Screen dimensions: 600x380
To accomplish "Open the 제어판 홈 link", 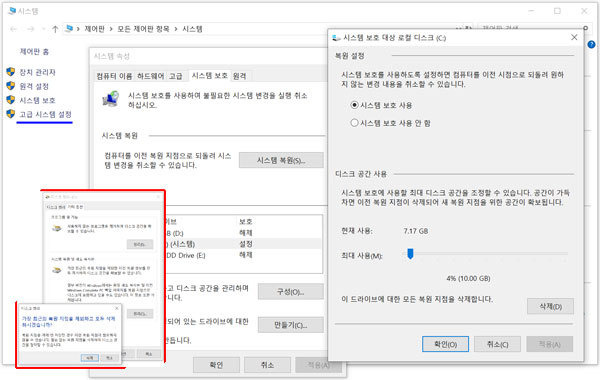I will point(34,52).
